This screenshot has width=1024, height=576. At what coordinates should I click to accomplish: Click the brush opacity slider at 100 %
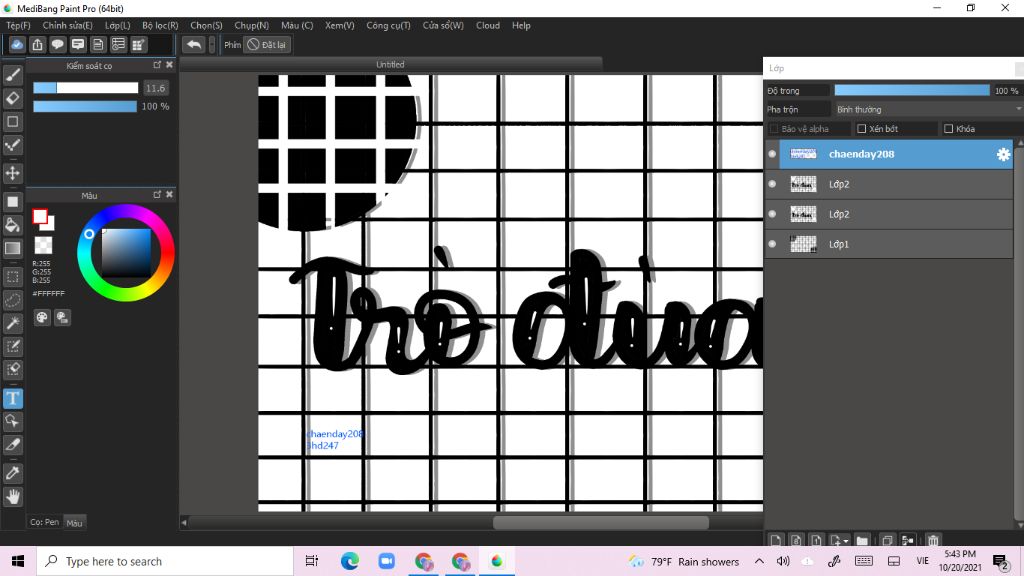(x=85, y=106)
